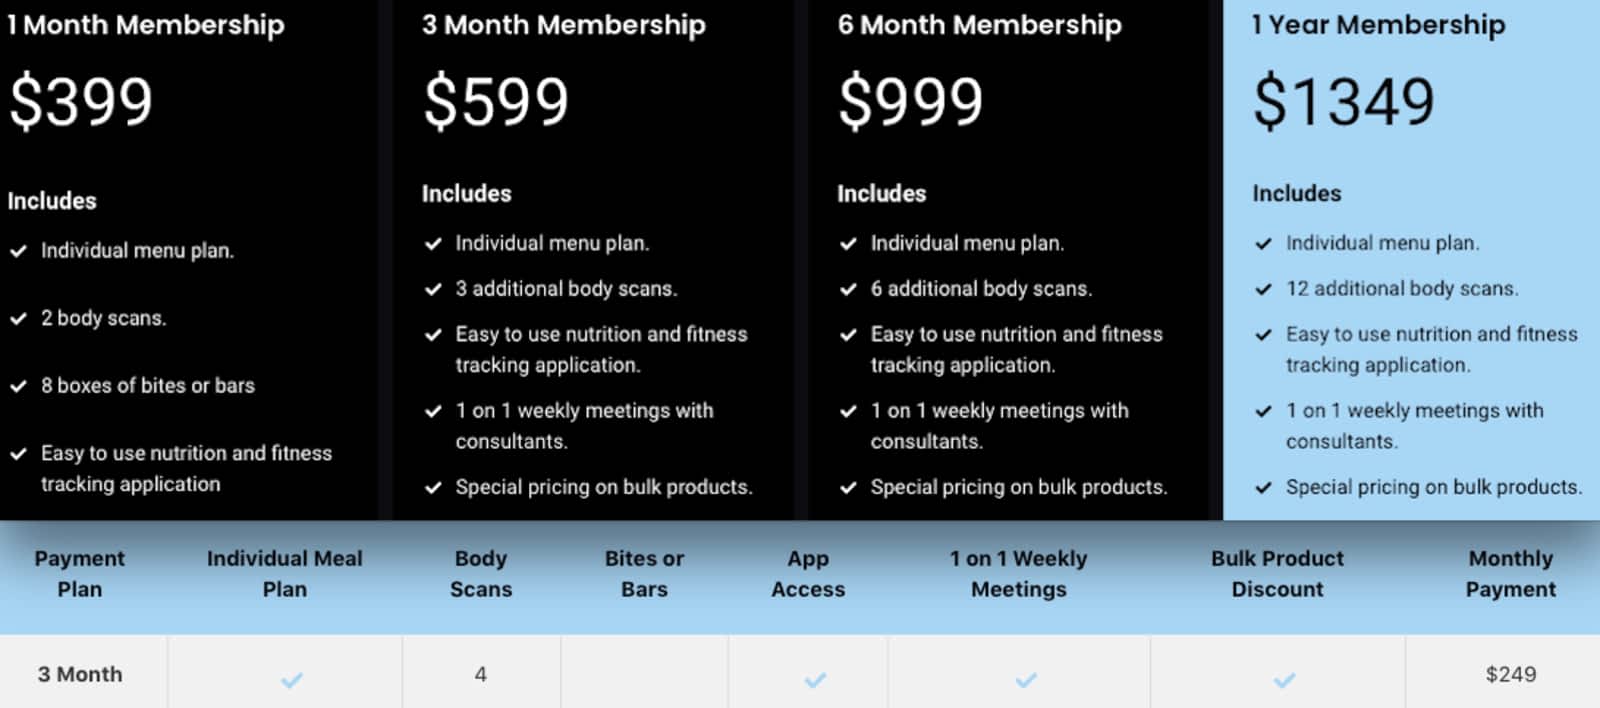Click the 3 Month Bulk Product Discount checkmark

pos(1284,681)
